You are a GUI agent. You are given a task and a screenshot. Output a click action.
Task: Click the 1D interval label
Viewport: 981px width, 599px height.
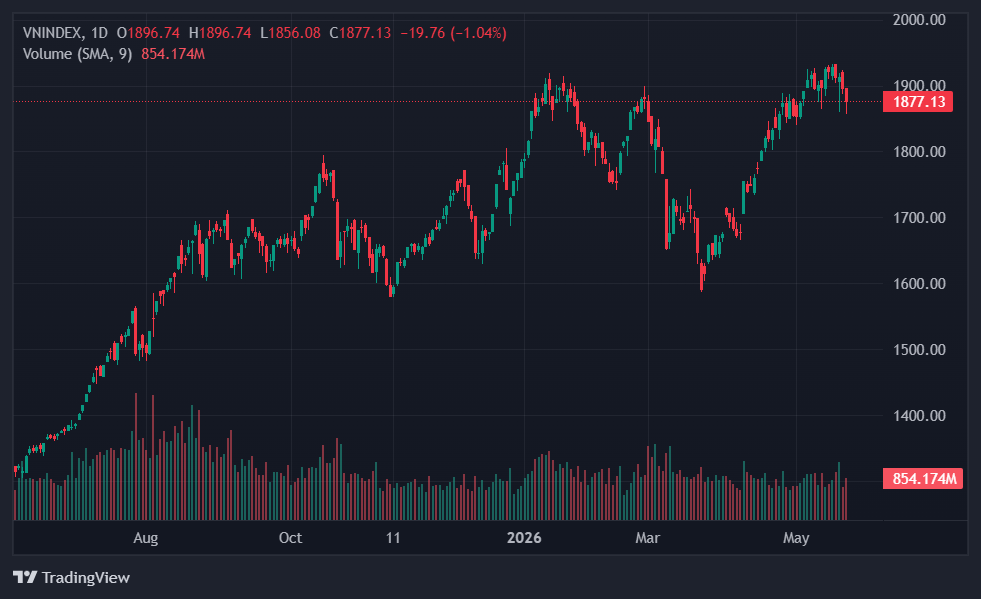pyautogui.click(x=99, y=33)
